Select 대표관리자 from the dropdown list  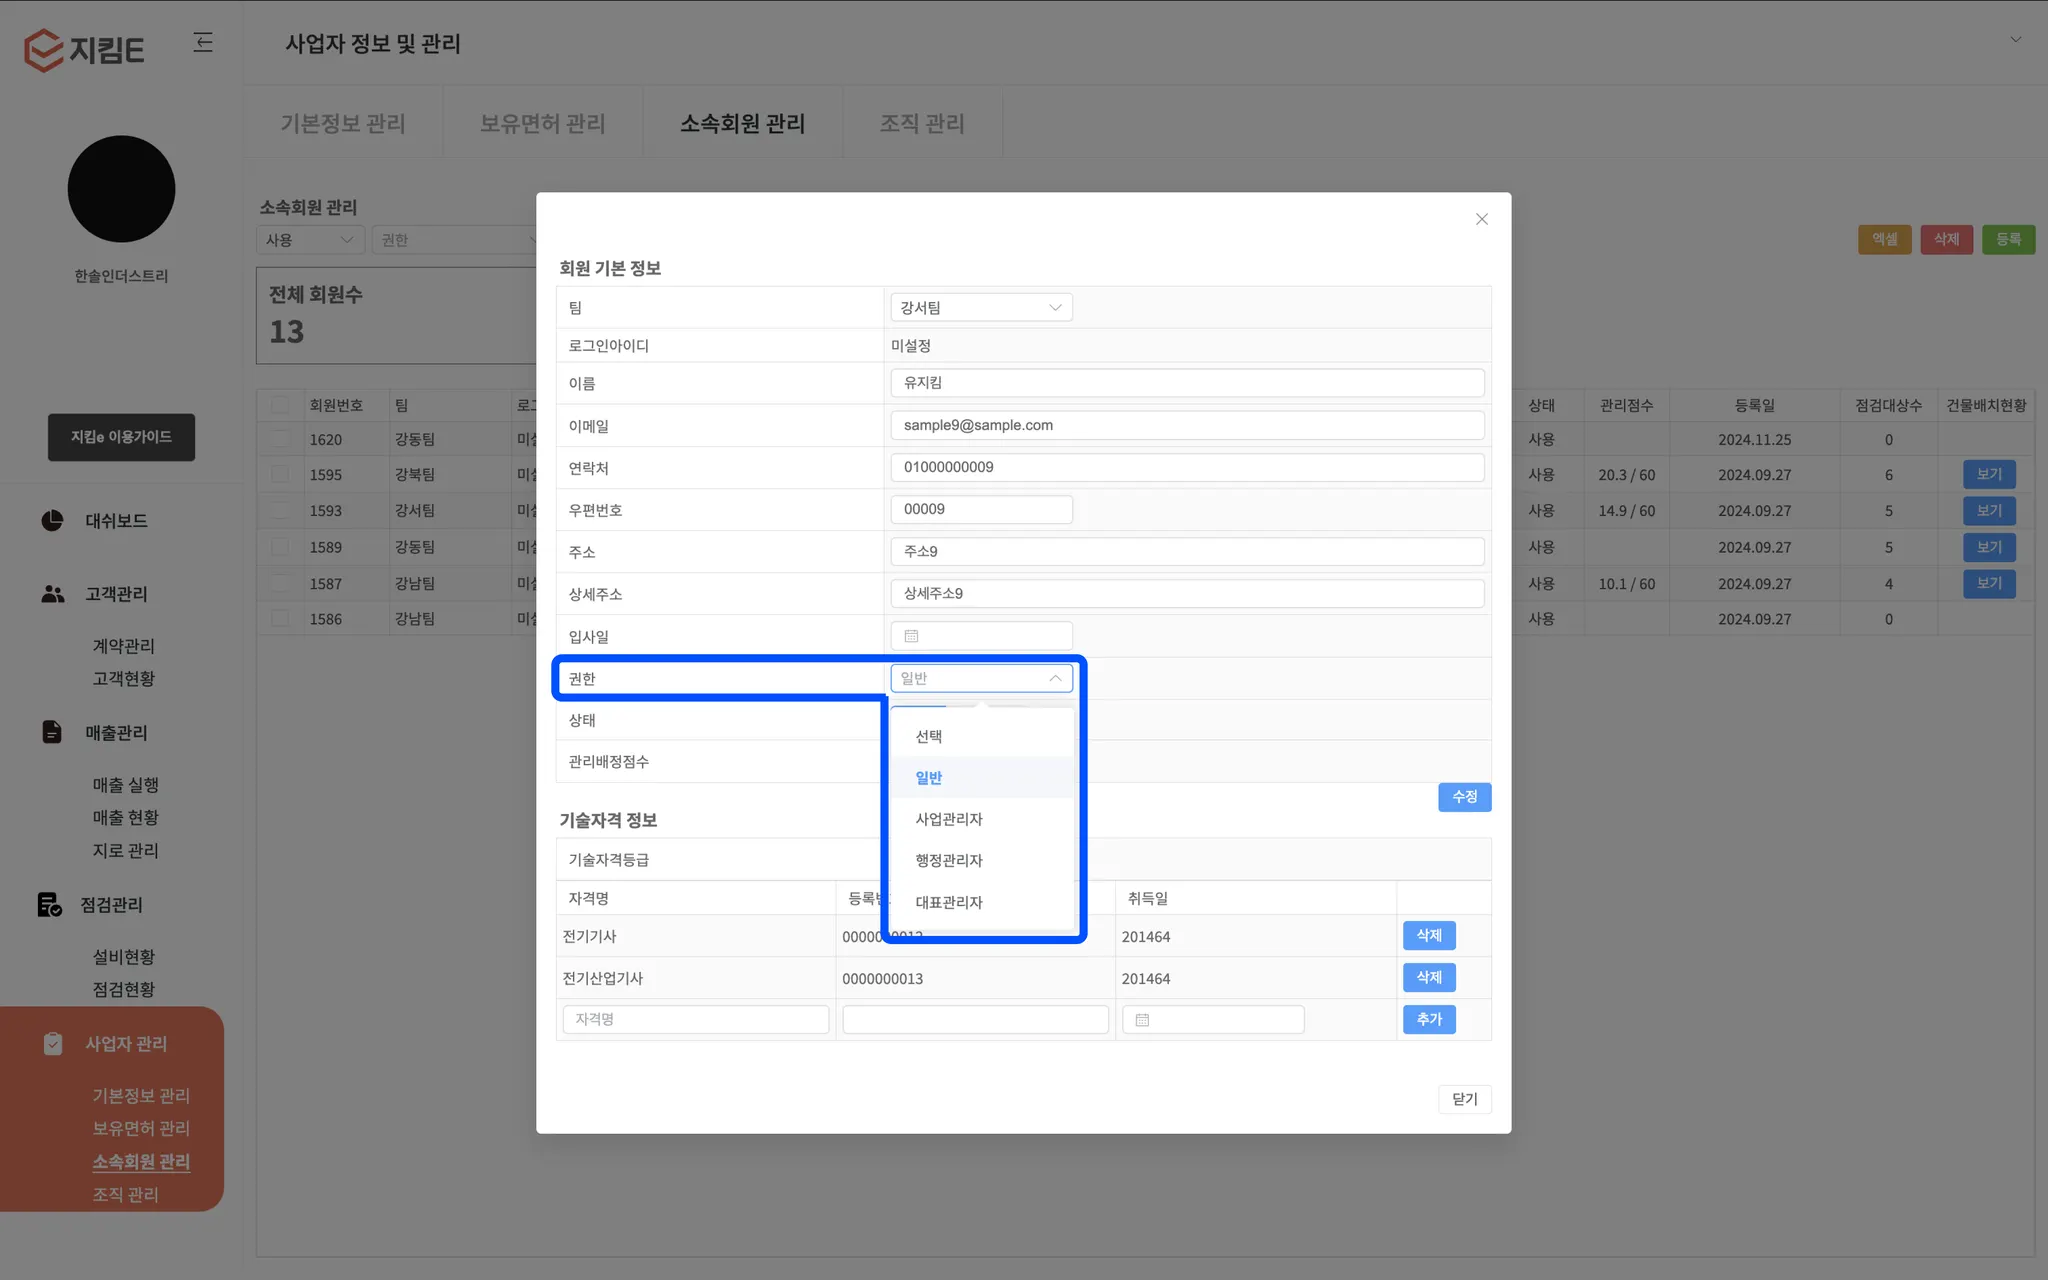point(949,902)
